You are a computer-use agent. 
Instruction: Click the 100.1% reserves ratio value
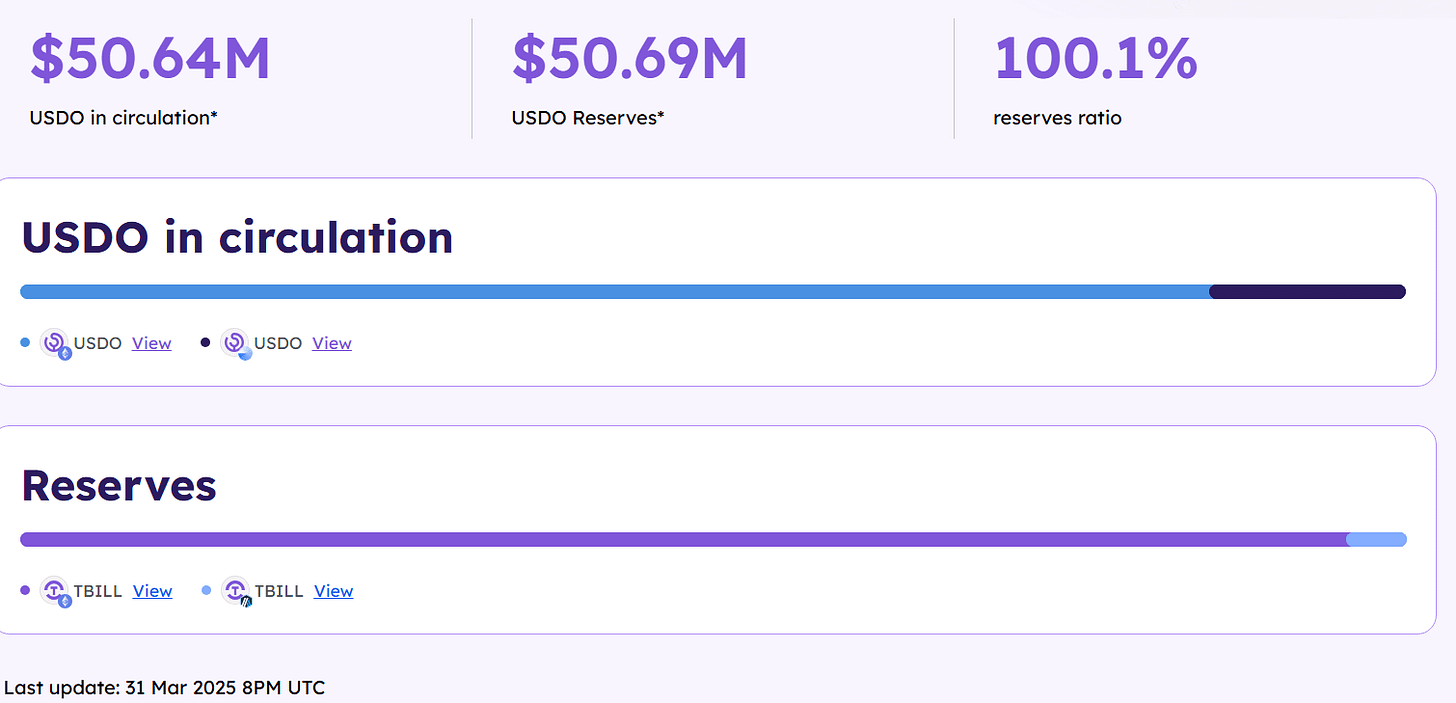1095,58
